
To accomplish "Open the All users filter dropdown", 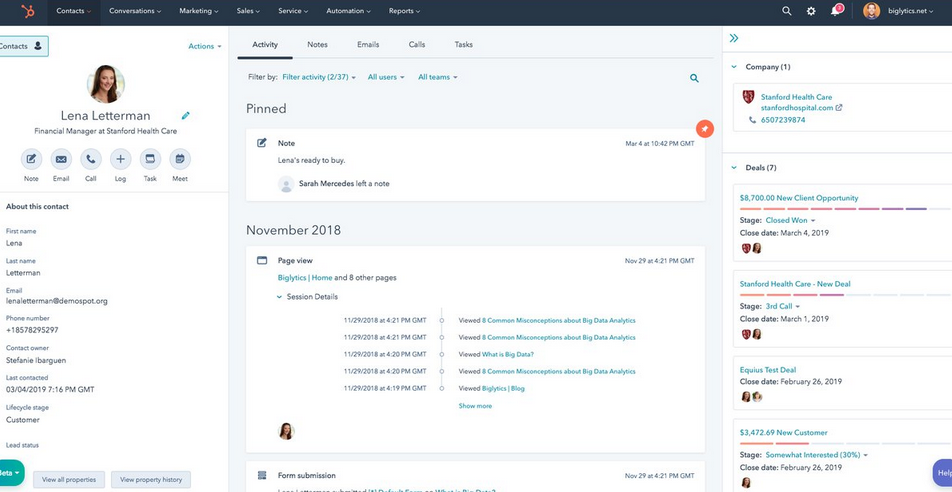I will (386, 77).
